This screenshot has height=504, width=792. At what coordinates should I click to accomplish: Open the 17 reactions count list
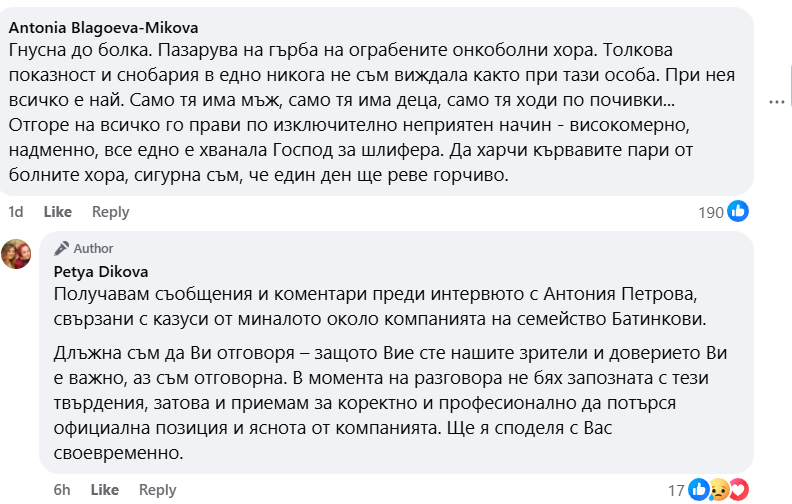click(676, 490)
